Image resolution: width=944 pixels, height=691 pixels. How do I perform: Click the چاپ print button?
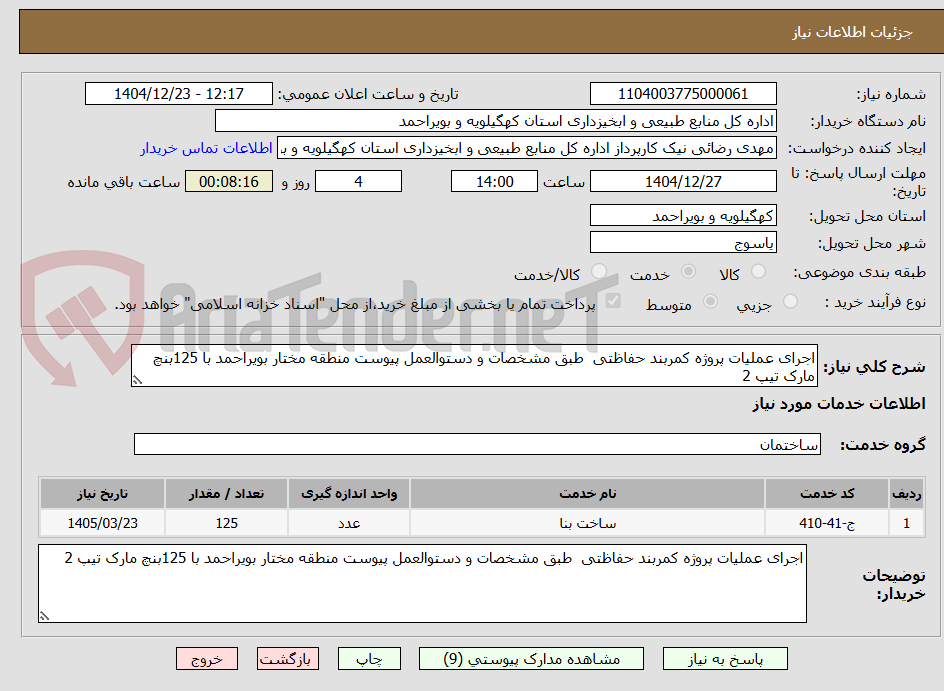click(x=369, y=659)
